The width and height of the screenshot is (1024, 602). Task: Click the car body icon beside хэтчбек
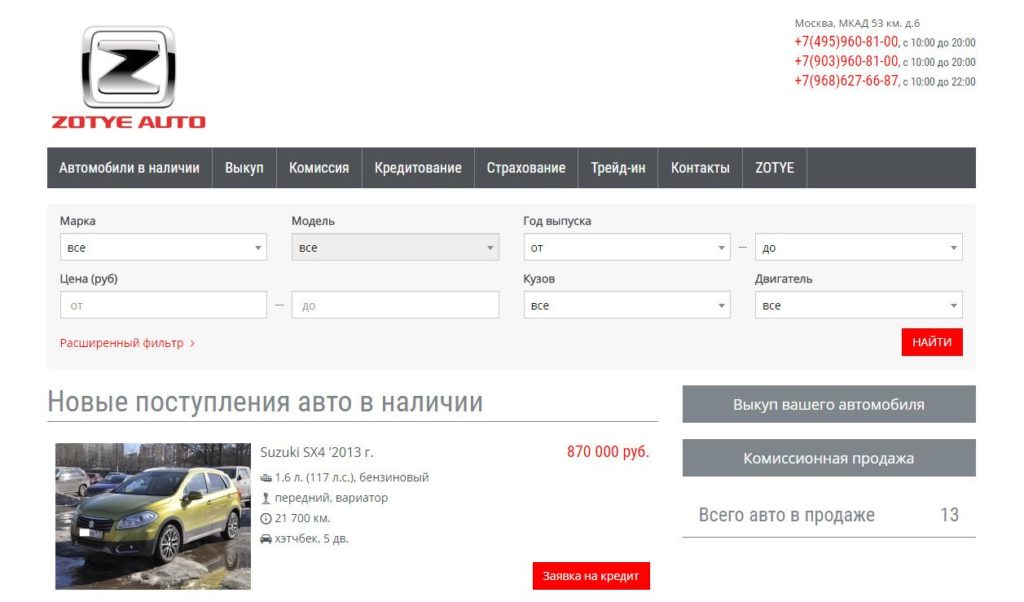pyautogui.click(x=266, y=539)
